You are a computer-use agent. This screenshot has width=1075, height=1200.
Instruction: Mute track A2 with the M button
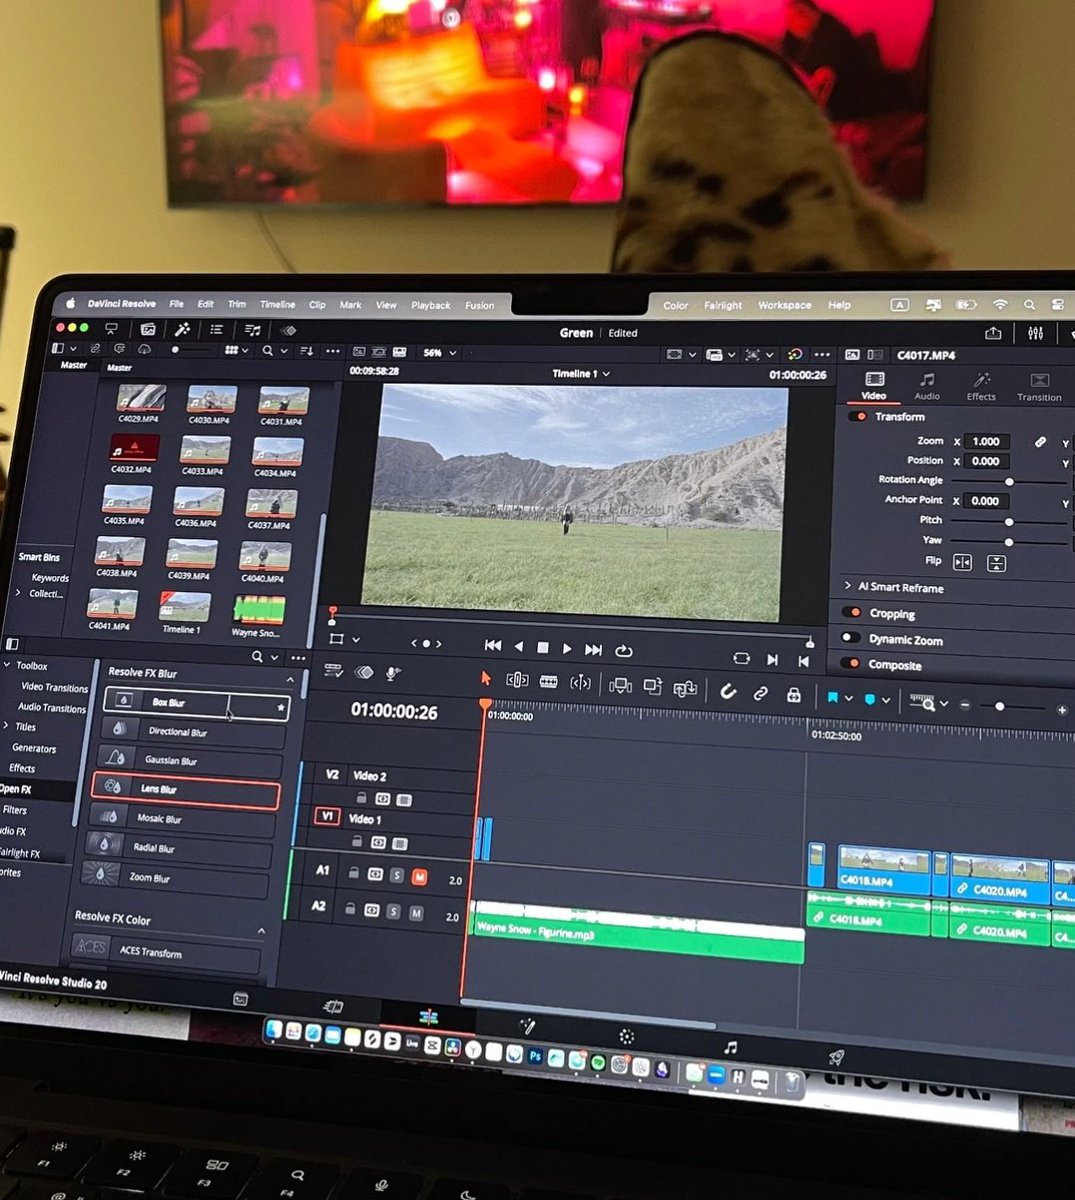click(x=416, y=913)
